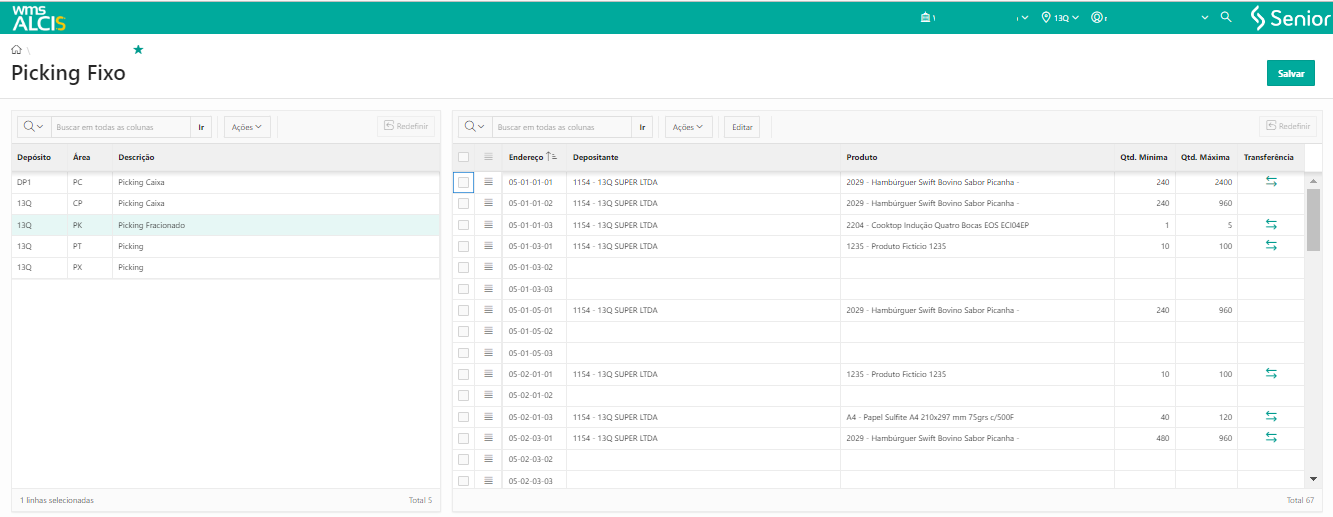The width and height of the screenshot is (1333, 517).
Task: Expand the user menu chevron in header
Action: pyautogui.click(x=1205, y=18)
